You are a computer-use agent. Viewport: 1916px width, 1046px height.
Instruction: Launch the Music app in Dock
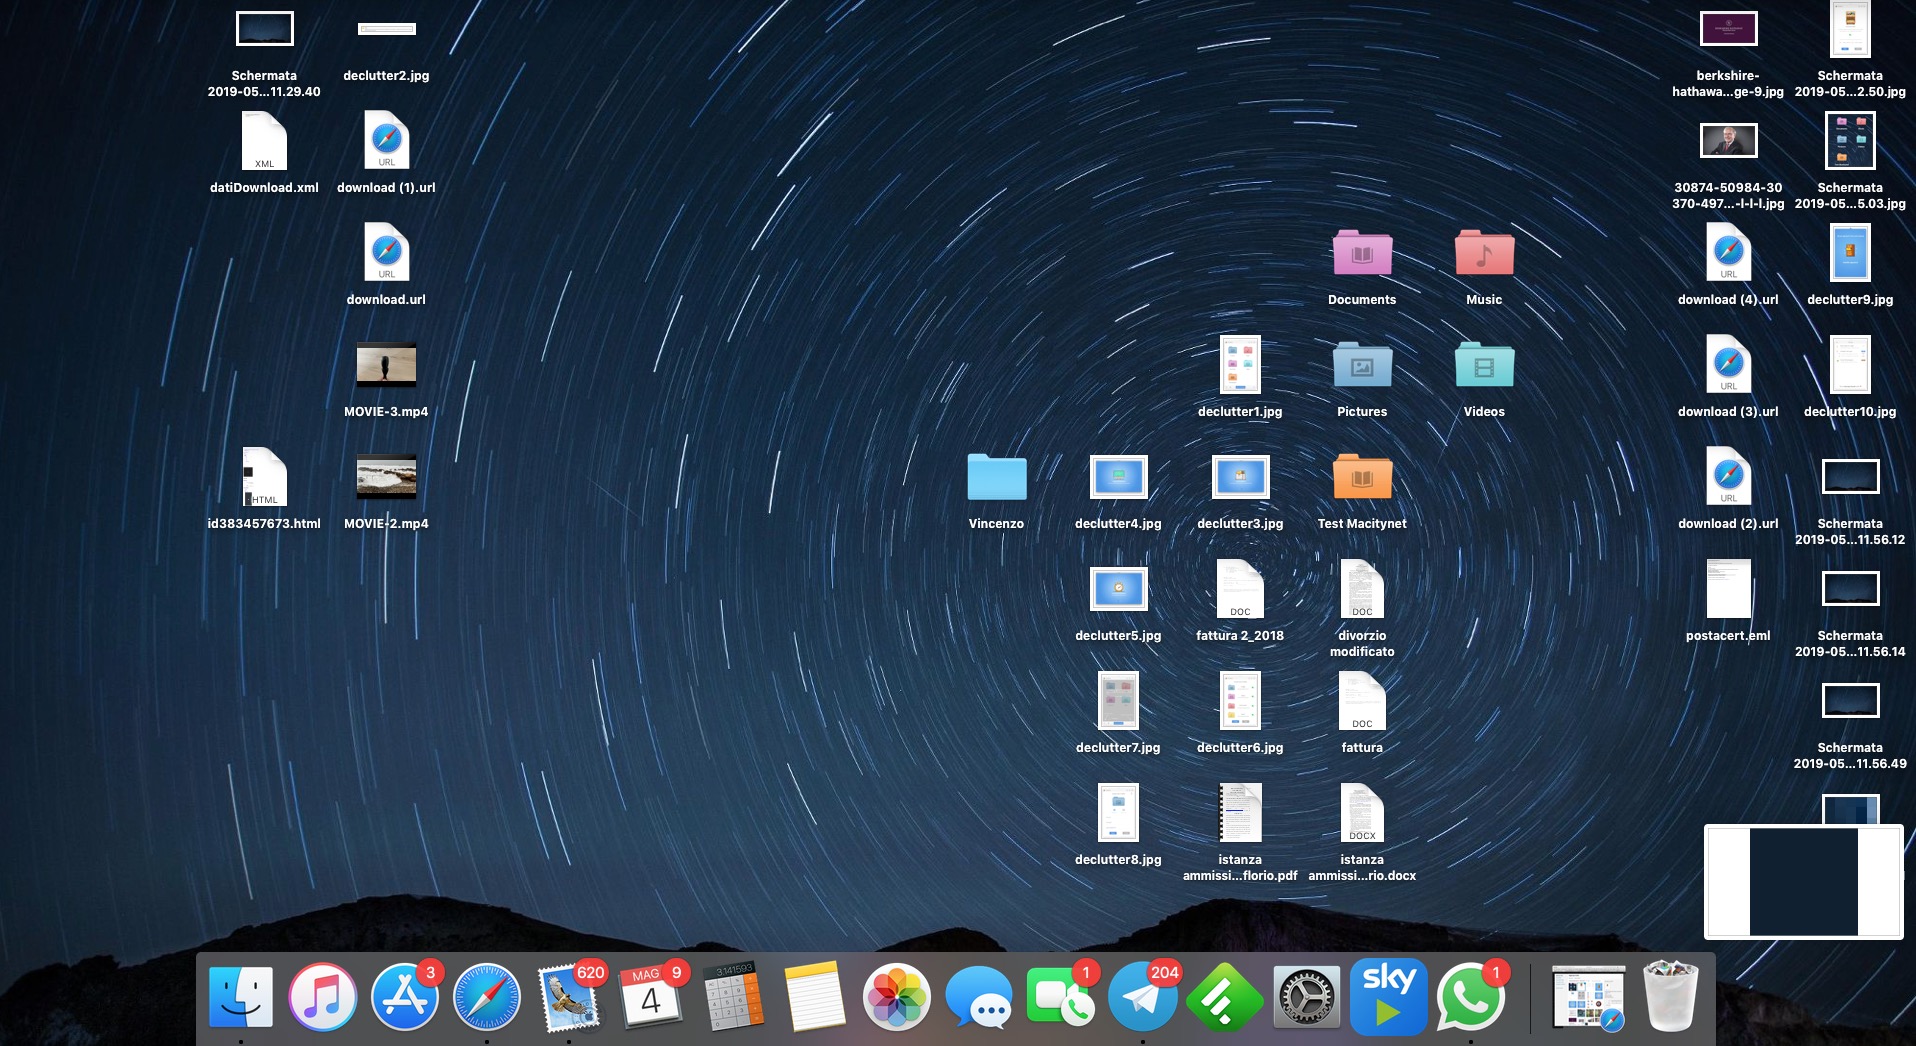(x=323, y=998)
